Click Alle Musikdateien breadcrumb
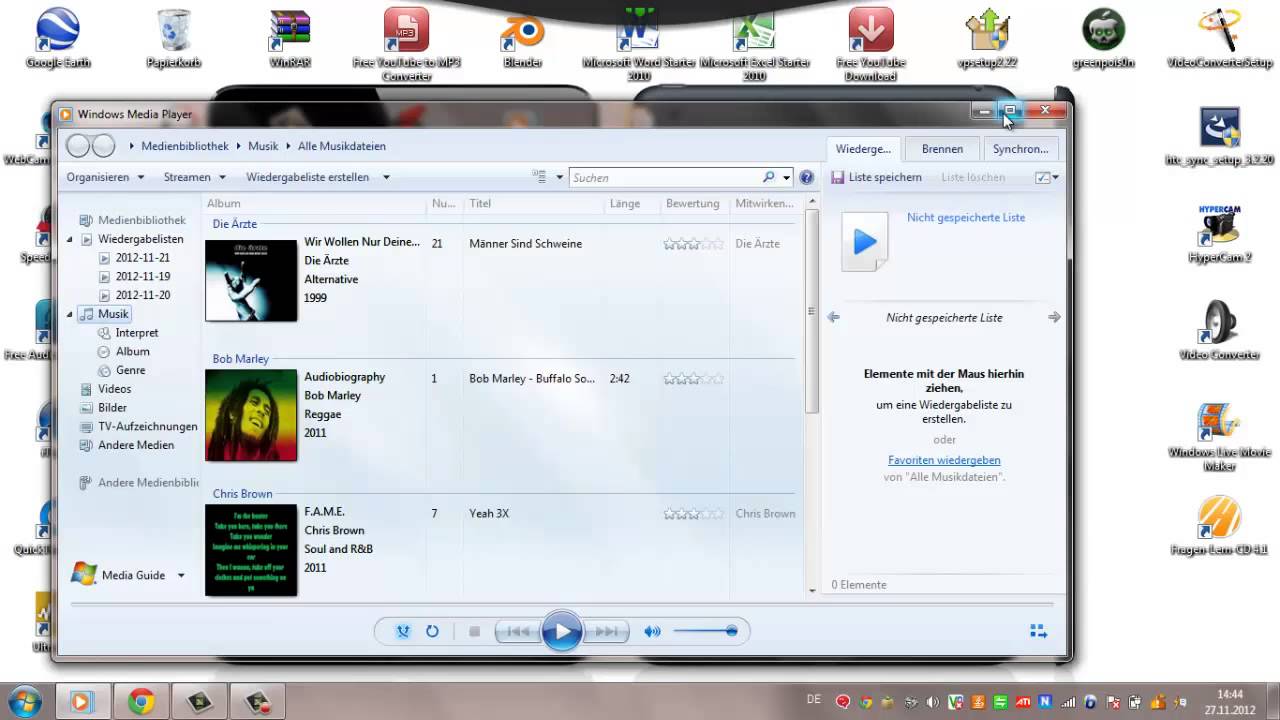Viewport: 1280px width, 720px height. coord(342,146)
